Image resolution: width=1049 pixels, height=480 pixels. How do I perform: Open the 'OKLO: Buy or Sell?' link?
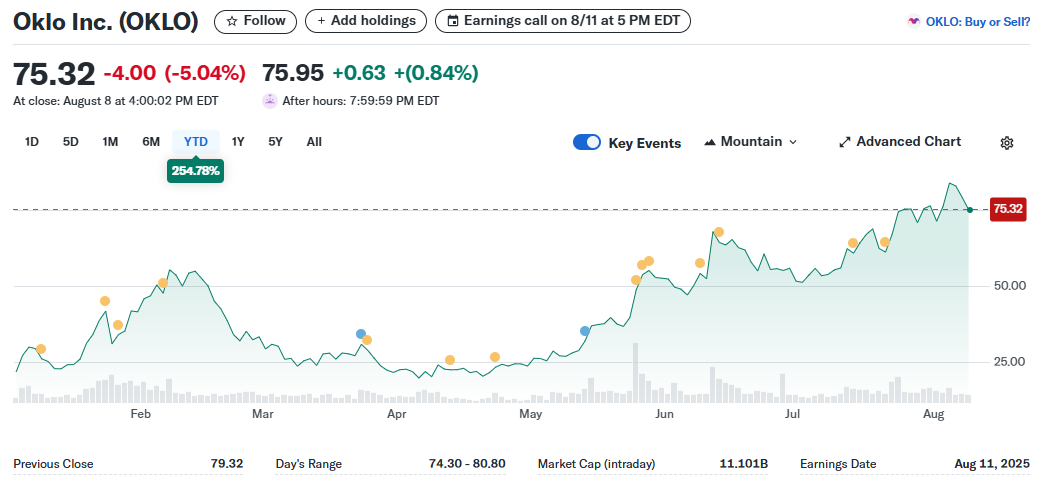pos(969,21)
